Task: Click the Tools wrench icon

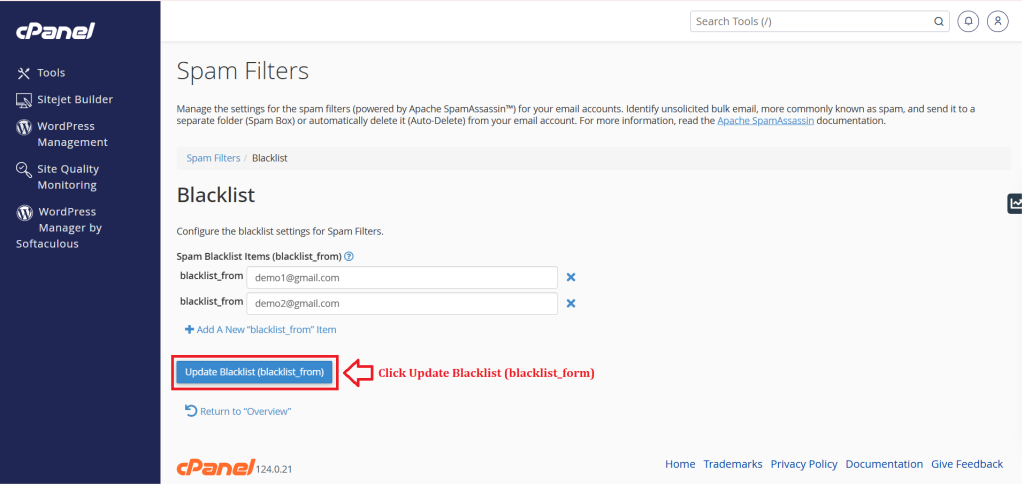Action: pyautogui.click(x=24, y=73)
